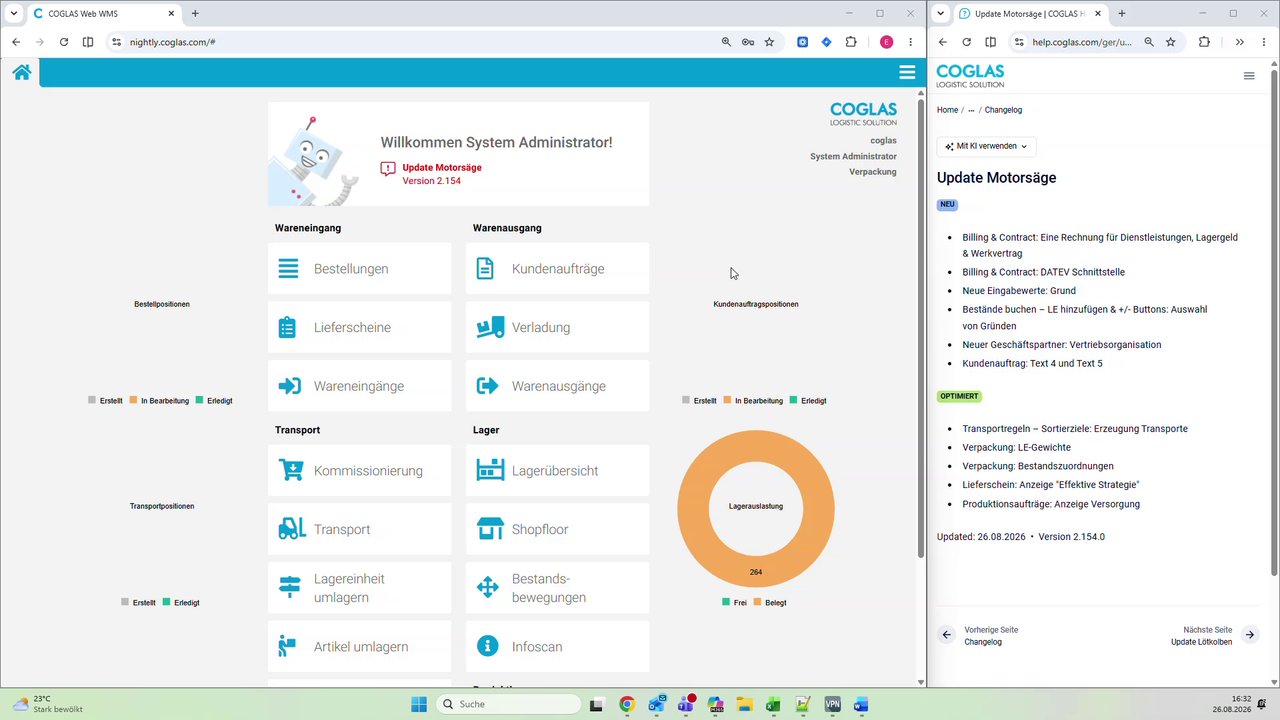Toggle Erledigt legend in Kundenauftragspositionen chart
Screen dimensions: 1280x720
[x=809, y=400]
